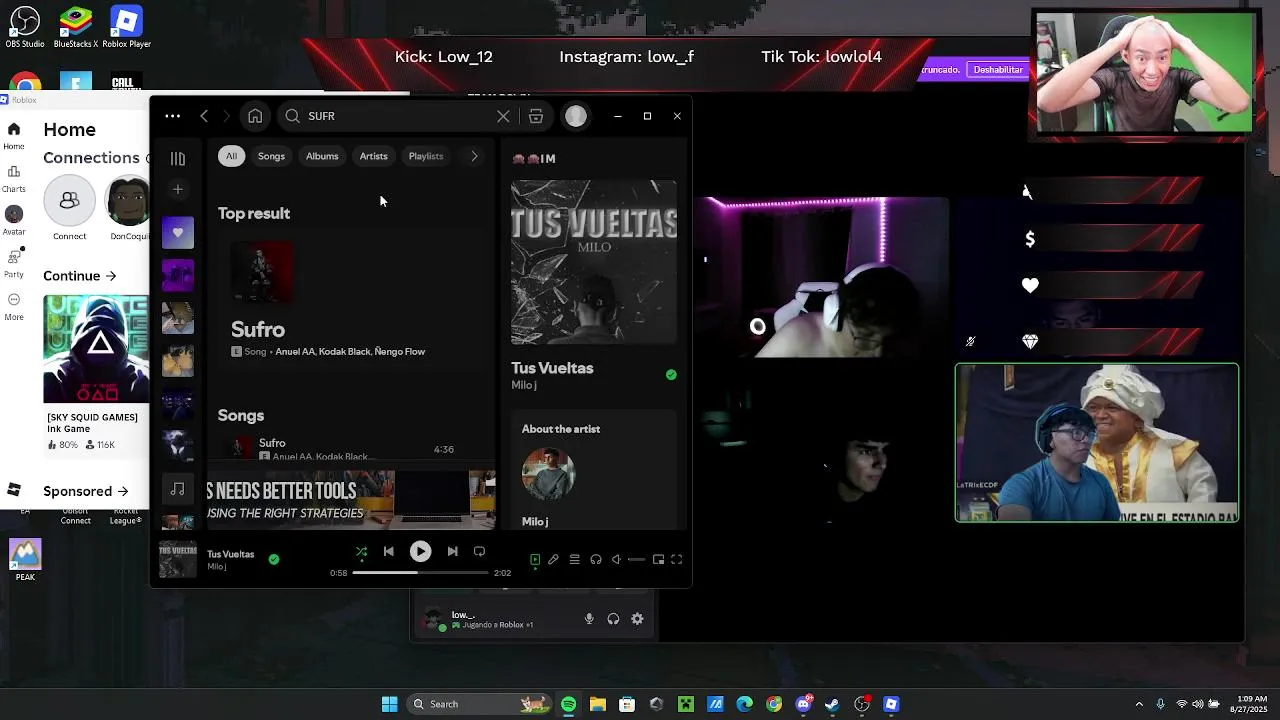This screenshot has height=720, width=1280.
Task: Click the Spotify search field
Action: (398, 116)
